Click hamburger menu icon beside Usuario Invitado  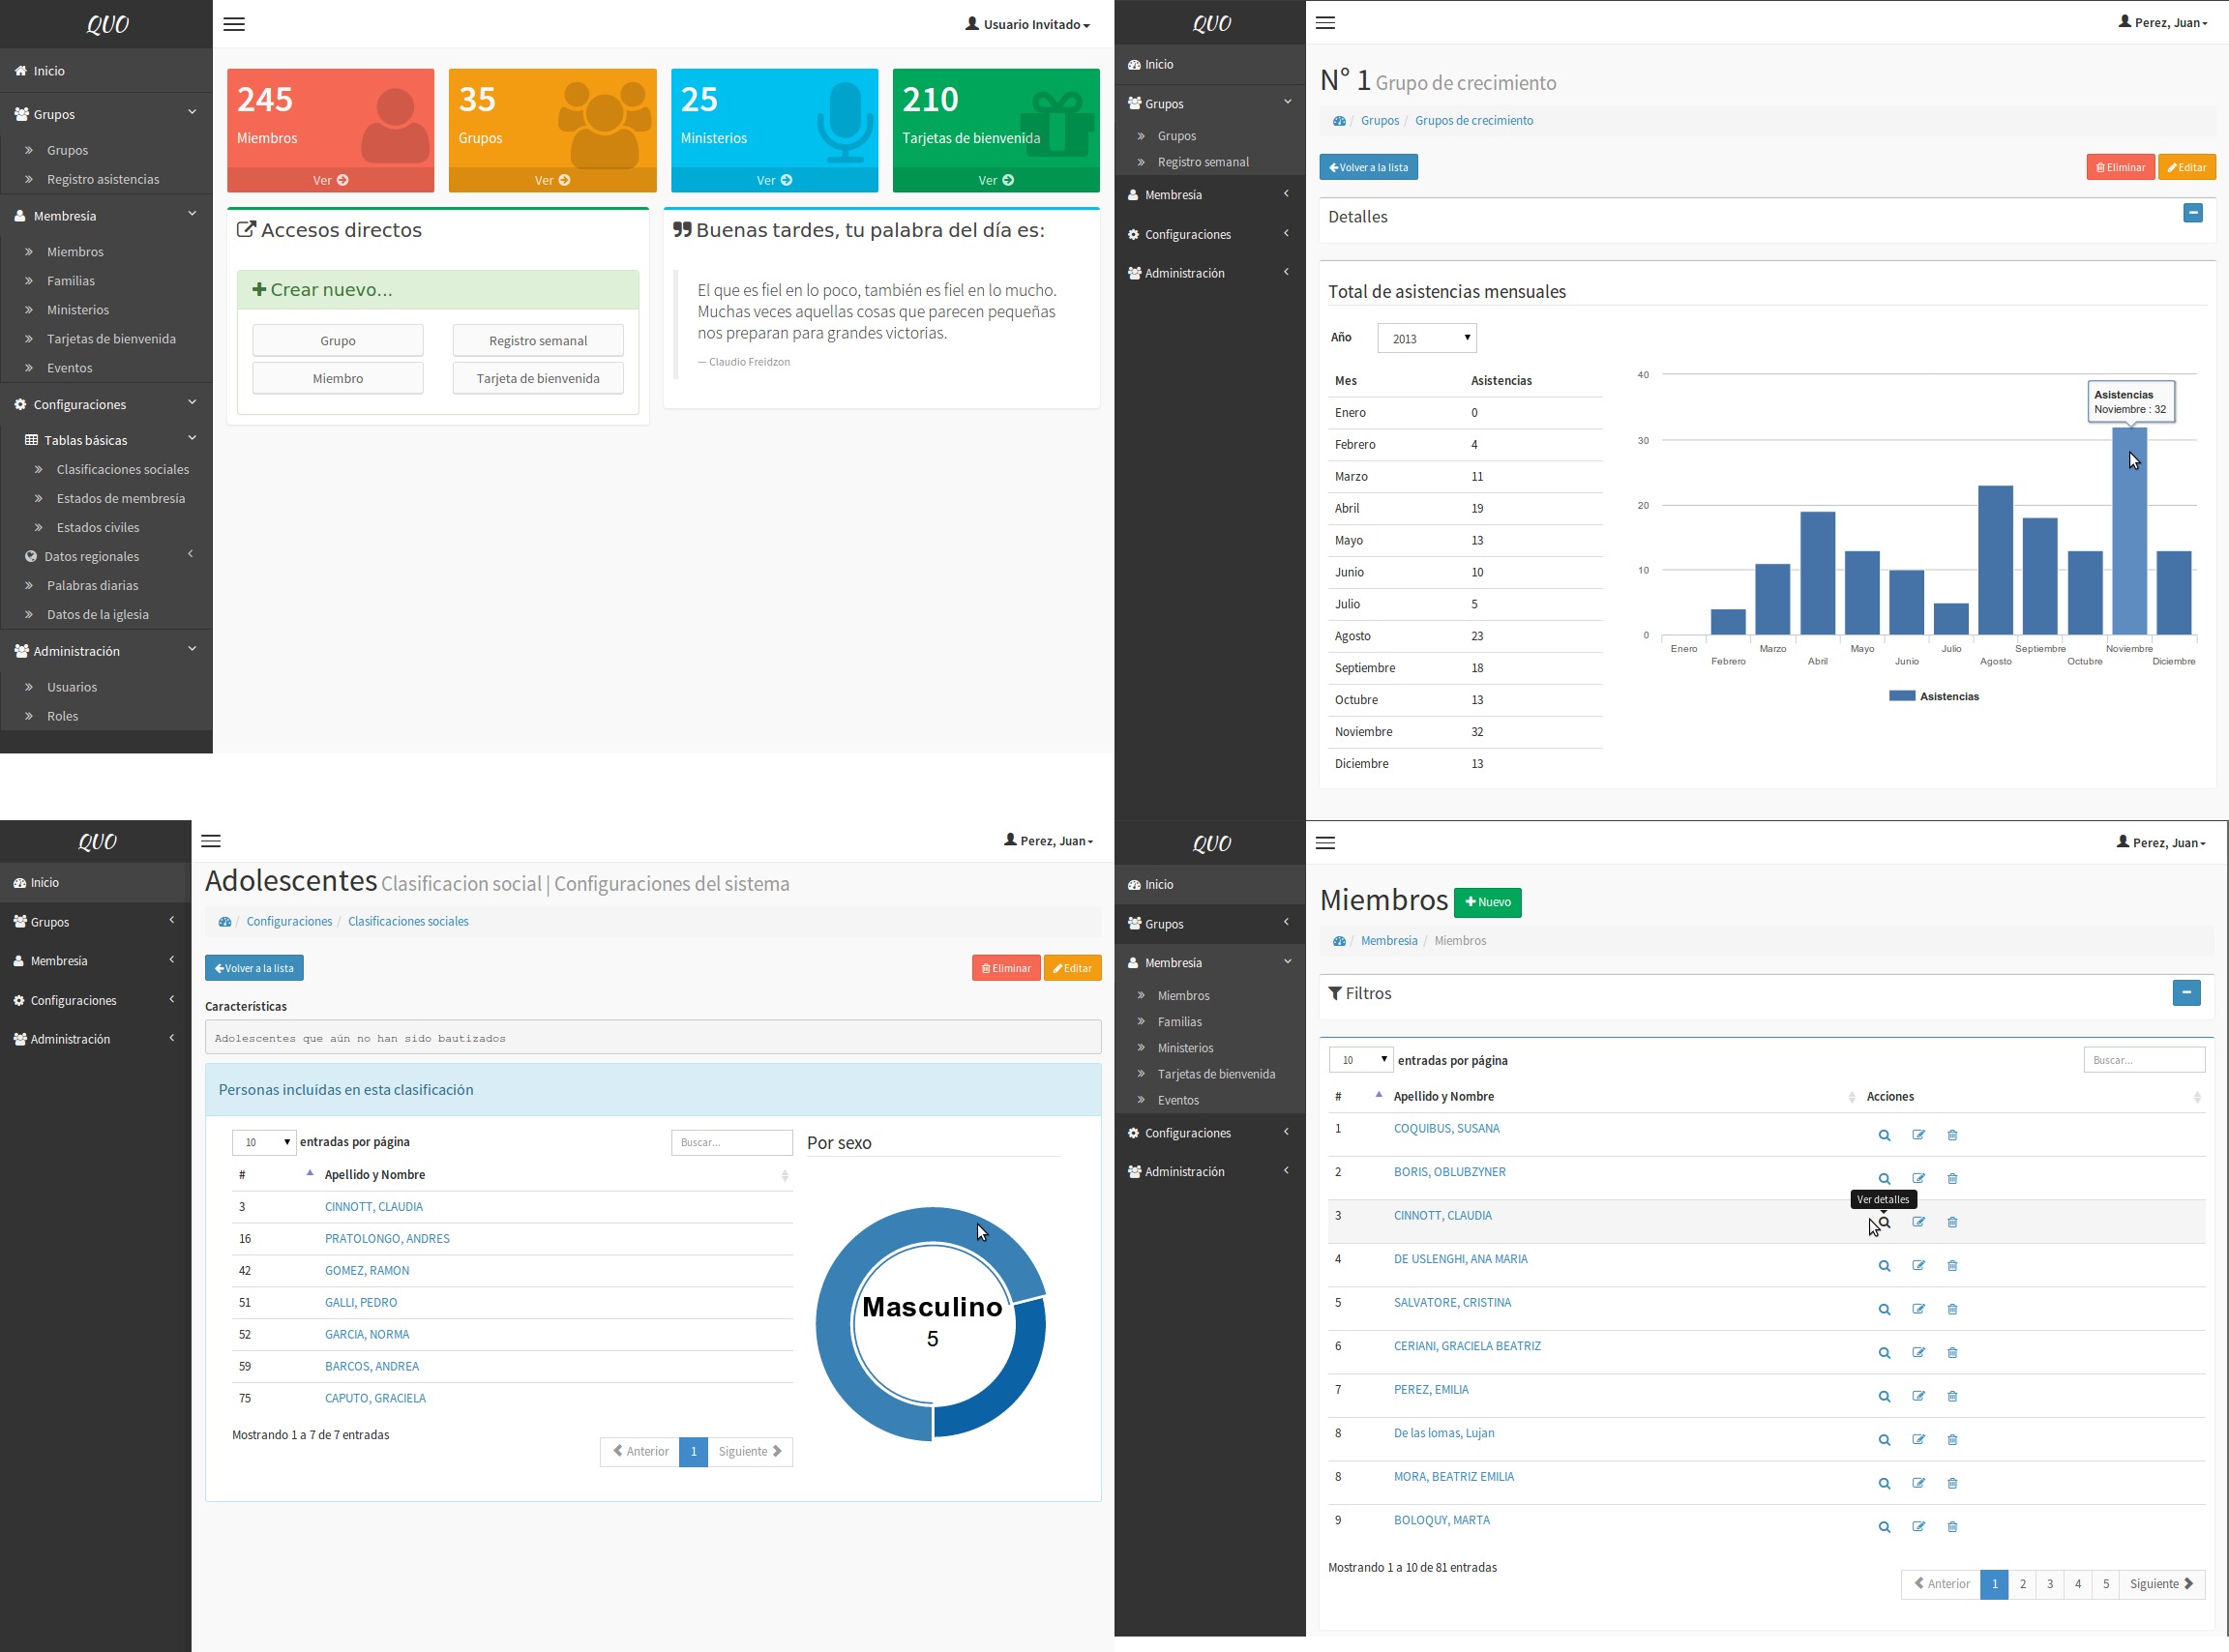pos(234,24)
